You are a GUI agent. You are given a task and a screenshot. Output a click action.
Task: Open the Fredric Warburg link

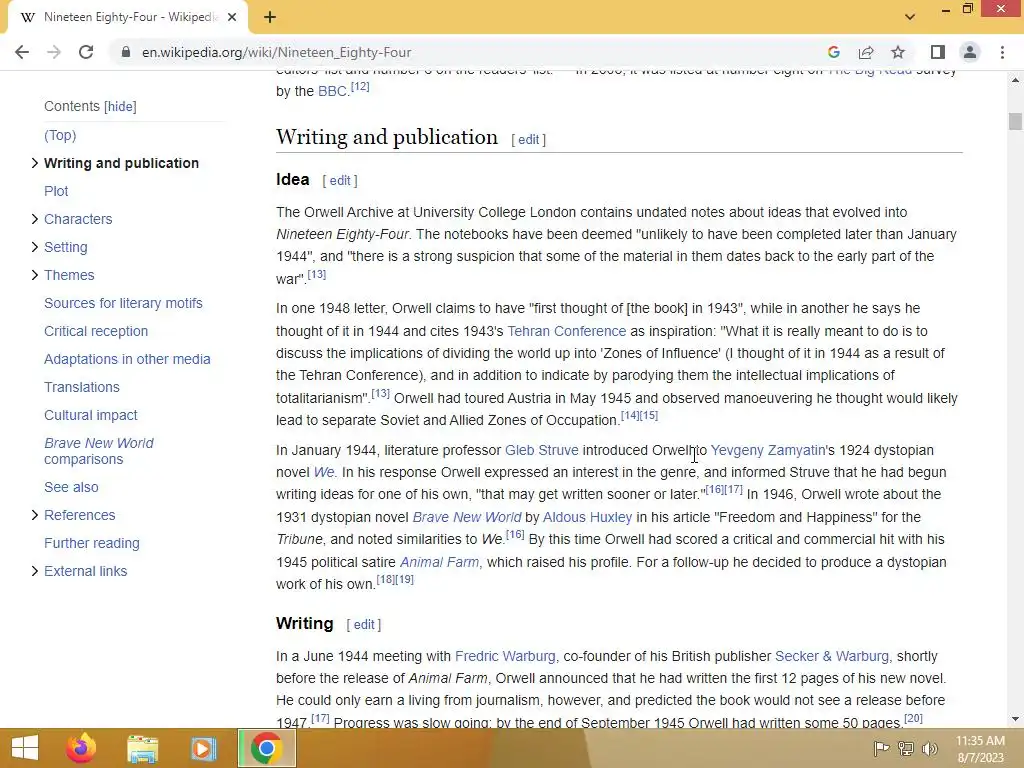click(x=505, y=656)
